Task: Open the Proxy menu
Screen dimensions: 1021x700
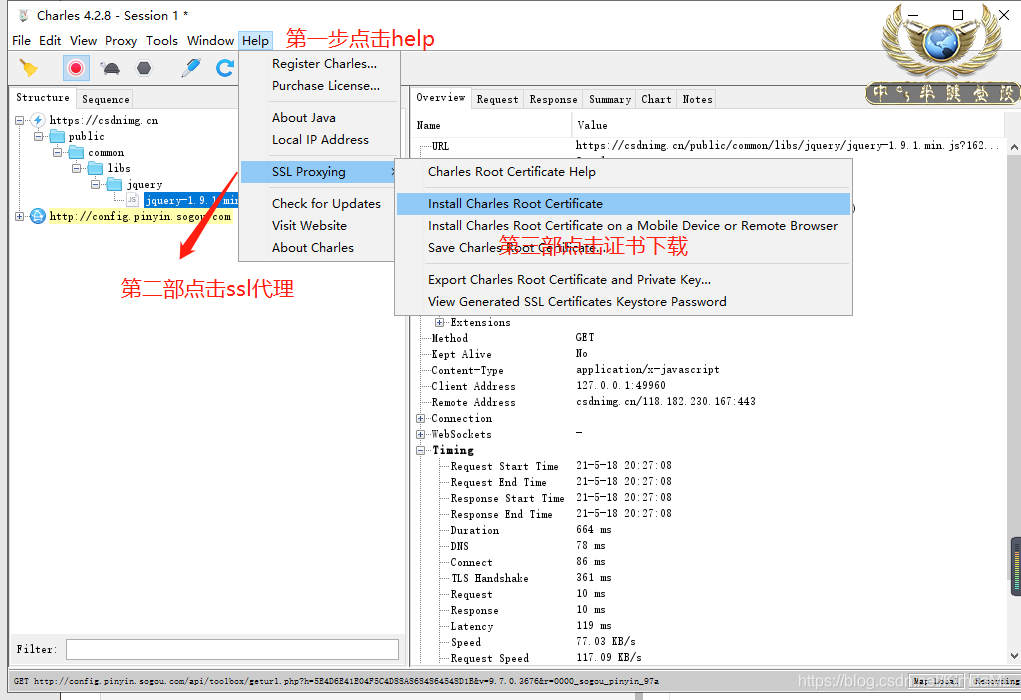Action: click(121, 40)
